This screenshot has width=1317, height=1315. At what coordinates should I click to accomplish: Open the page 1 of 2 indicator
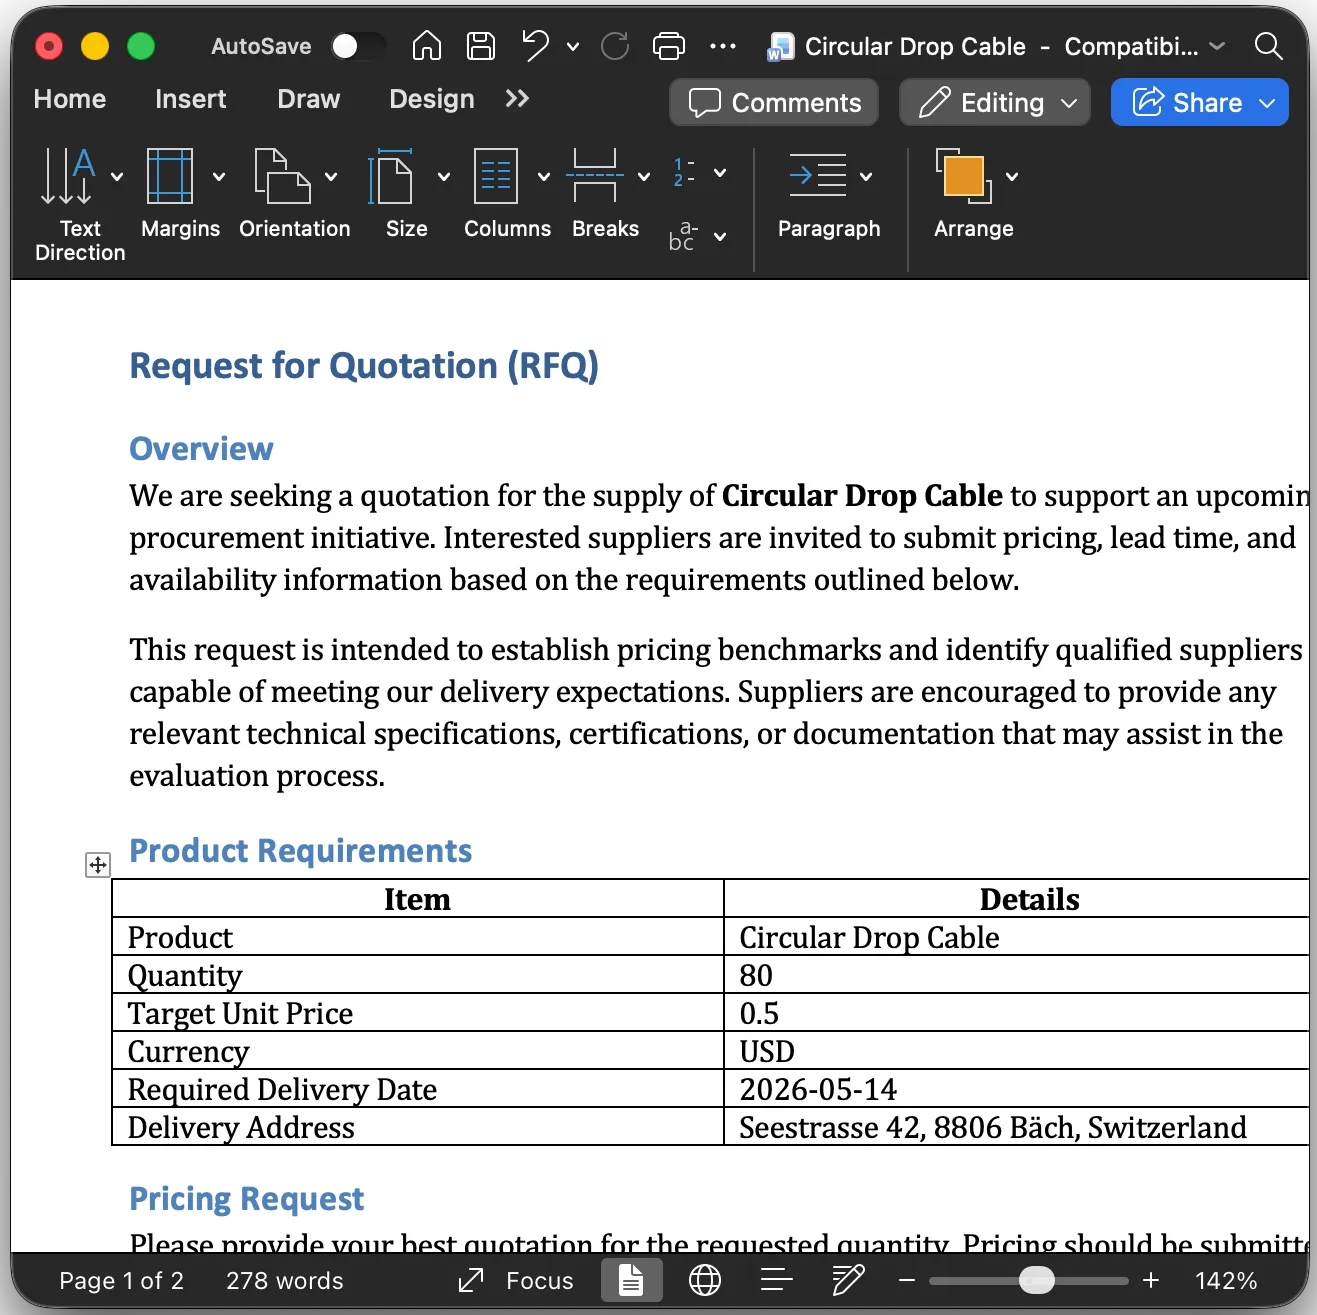pos(122,1281)
